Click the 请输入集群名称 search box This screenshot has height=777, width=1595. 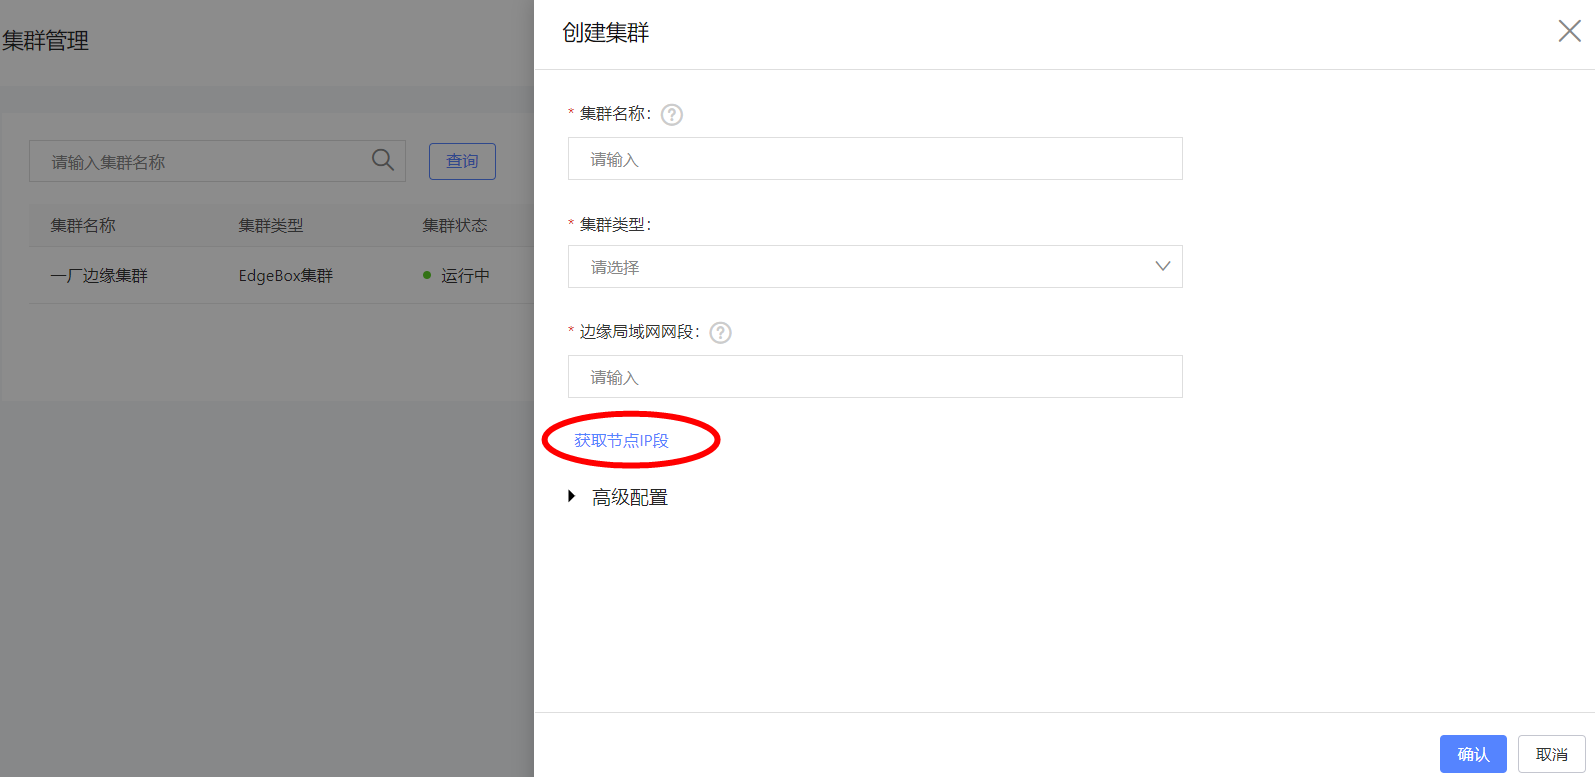217,161
